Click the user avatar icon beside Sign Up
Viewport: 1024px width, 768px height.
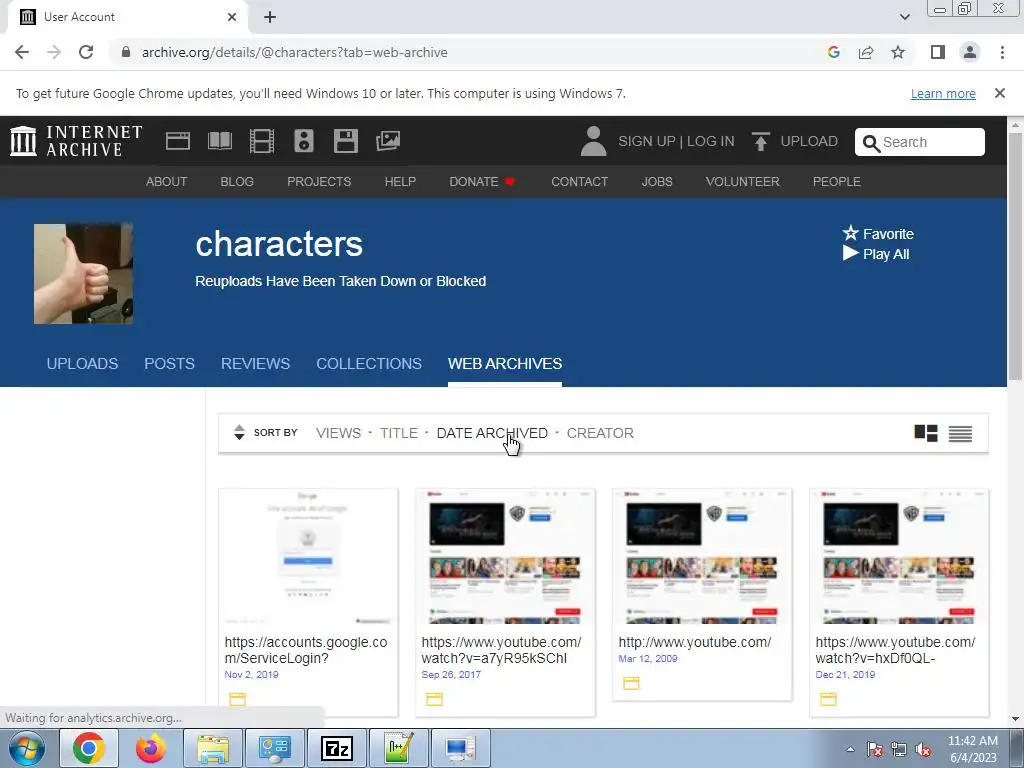coord(594,141)
